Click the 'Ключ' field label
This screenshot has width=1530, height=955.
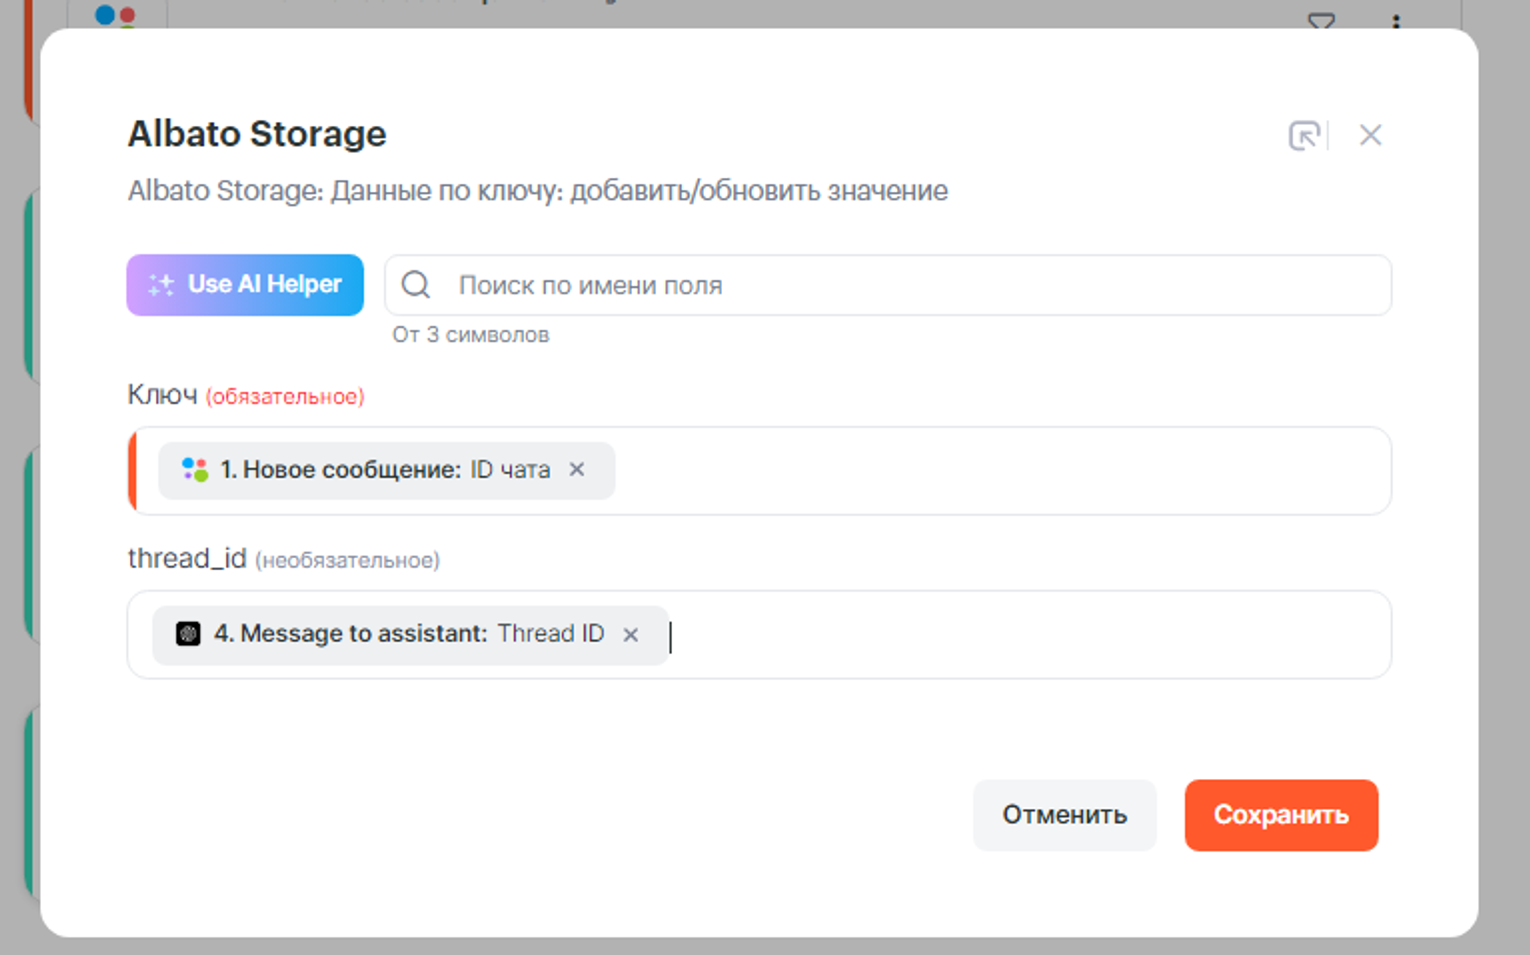(162, 395)
